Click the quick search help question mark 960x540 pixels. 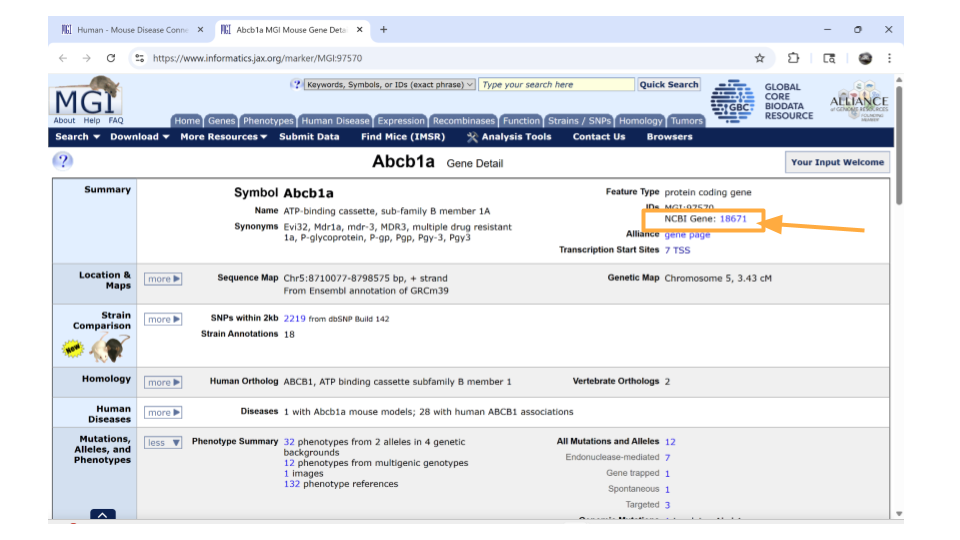[297, 84]
